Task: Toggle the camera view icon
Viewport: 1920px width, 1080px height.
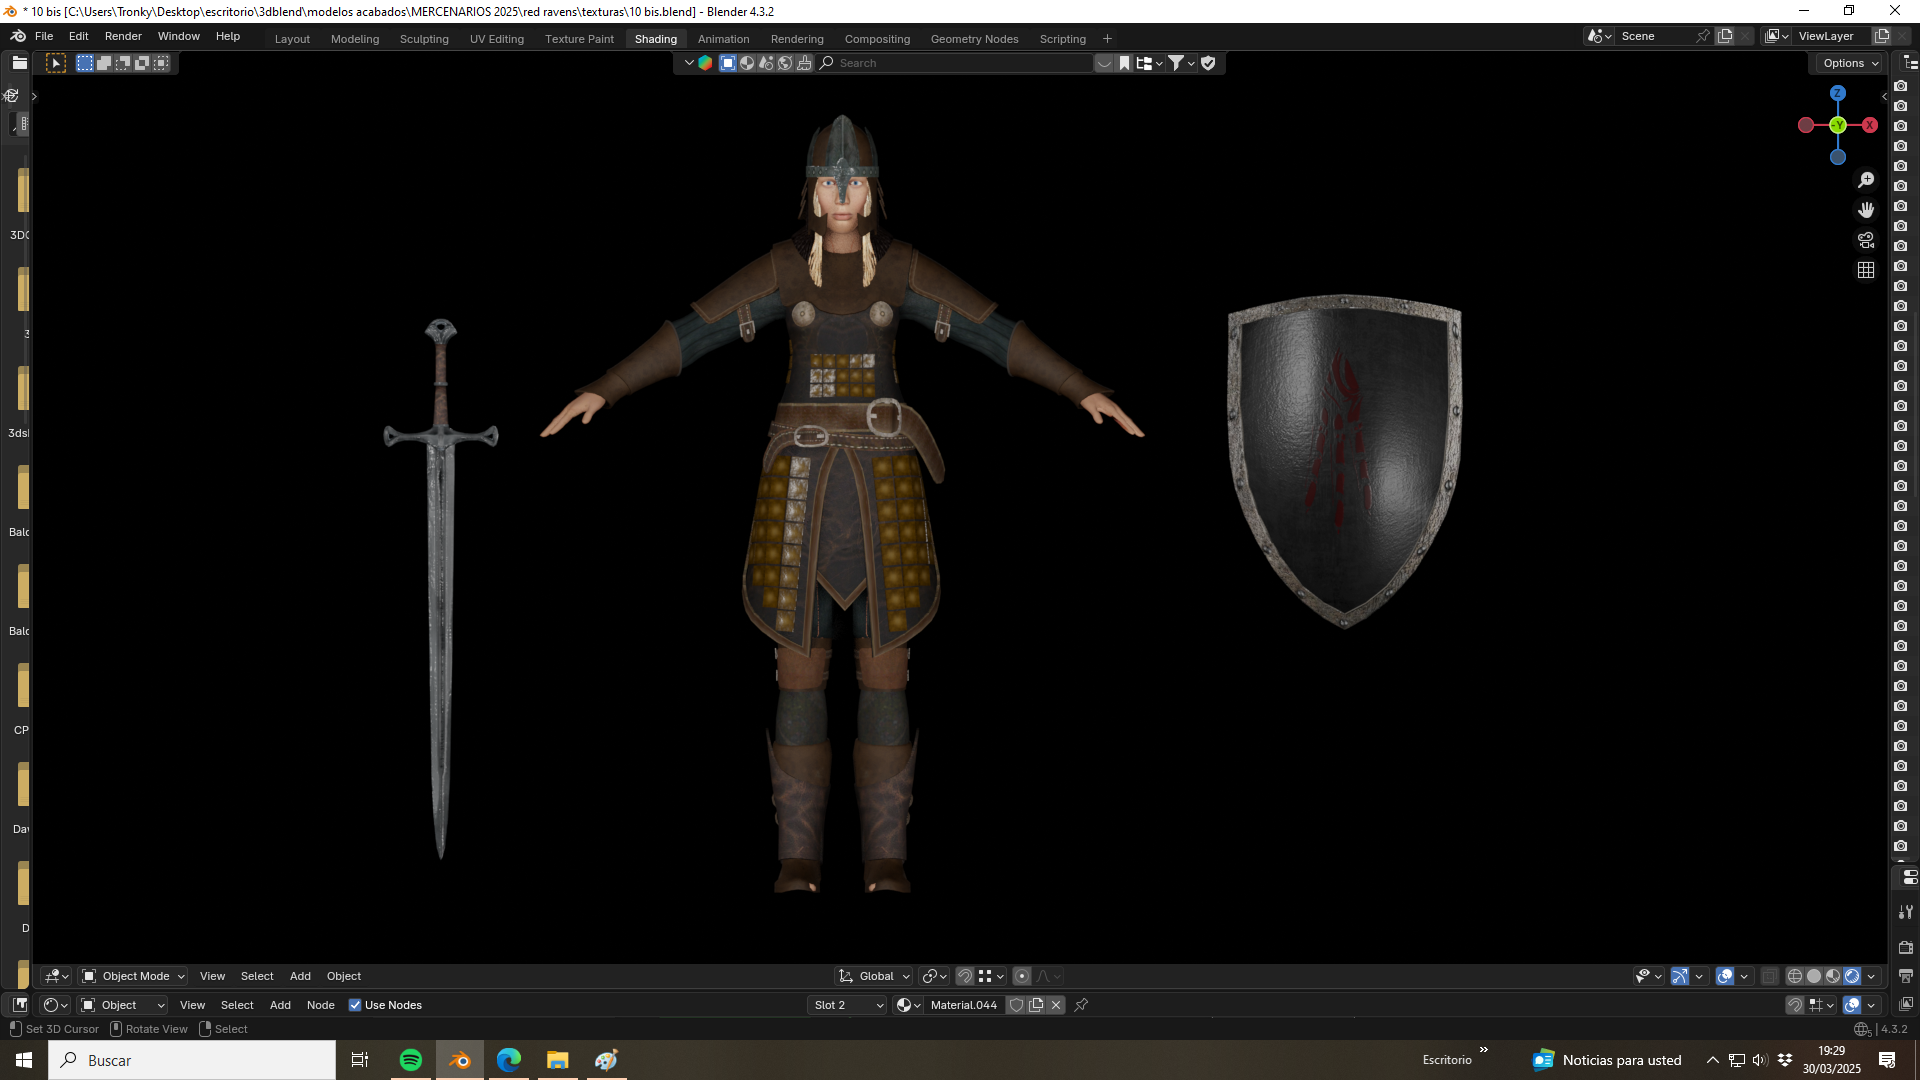Action: tap(1866, 240)
